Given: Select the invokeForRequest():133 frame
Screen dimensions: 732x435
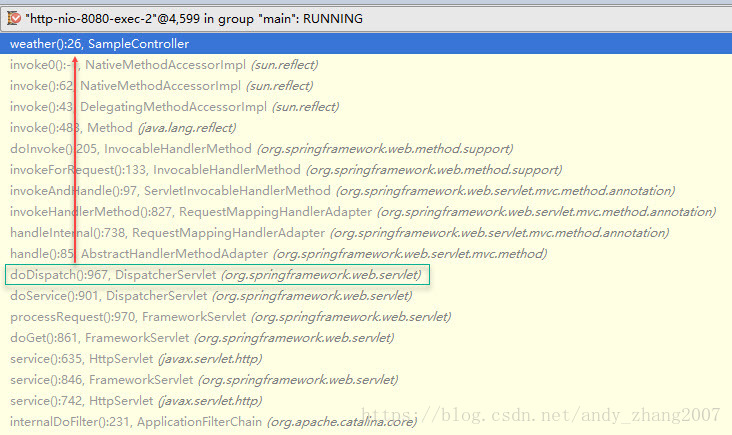Looking at the screenshot, I should click(x=366, y=170).
